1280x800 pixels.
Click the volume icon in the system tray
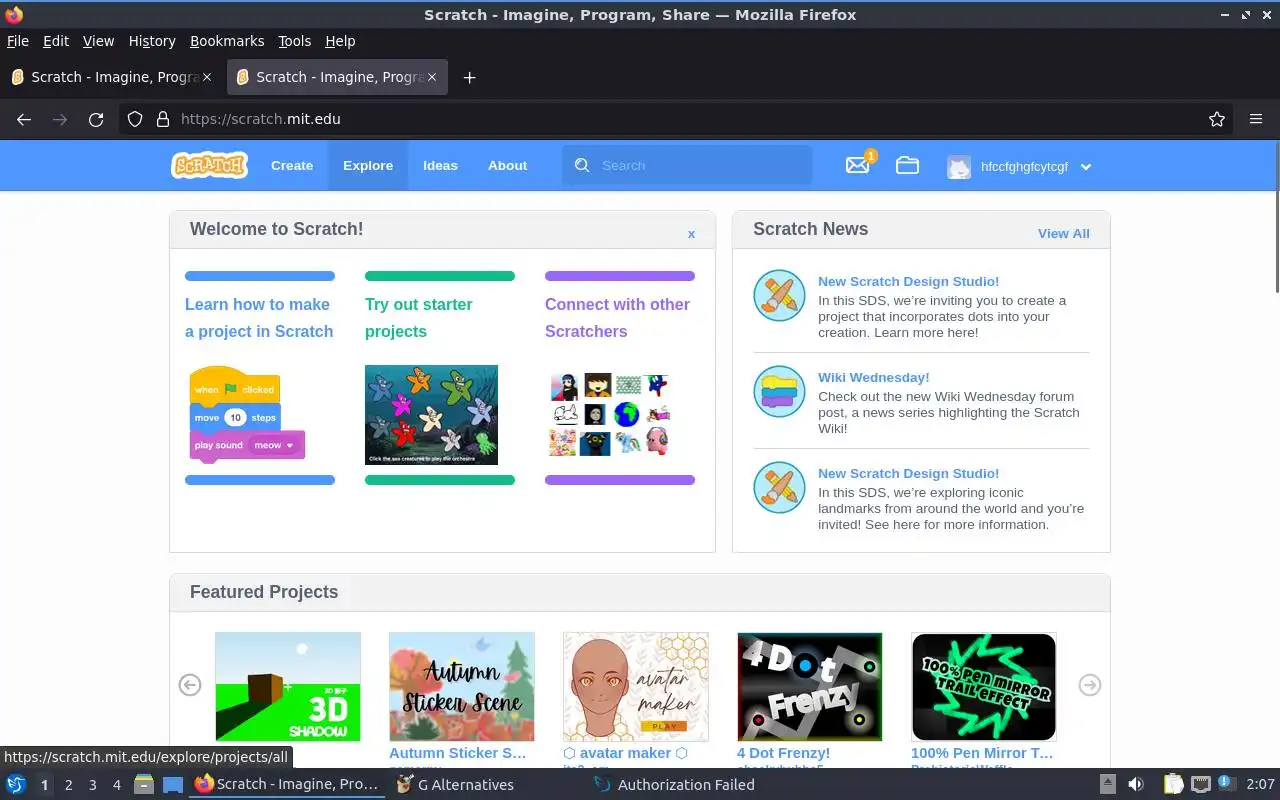click(x=1135, y=784)
